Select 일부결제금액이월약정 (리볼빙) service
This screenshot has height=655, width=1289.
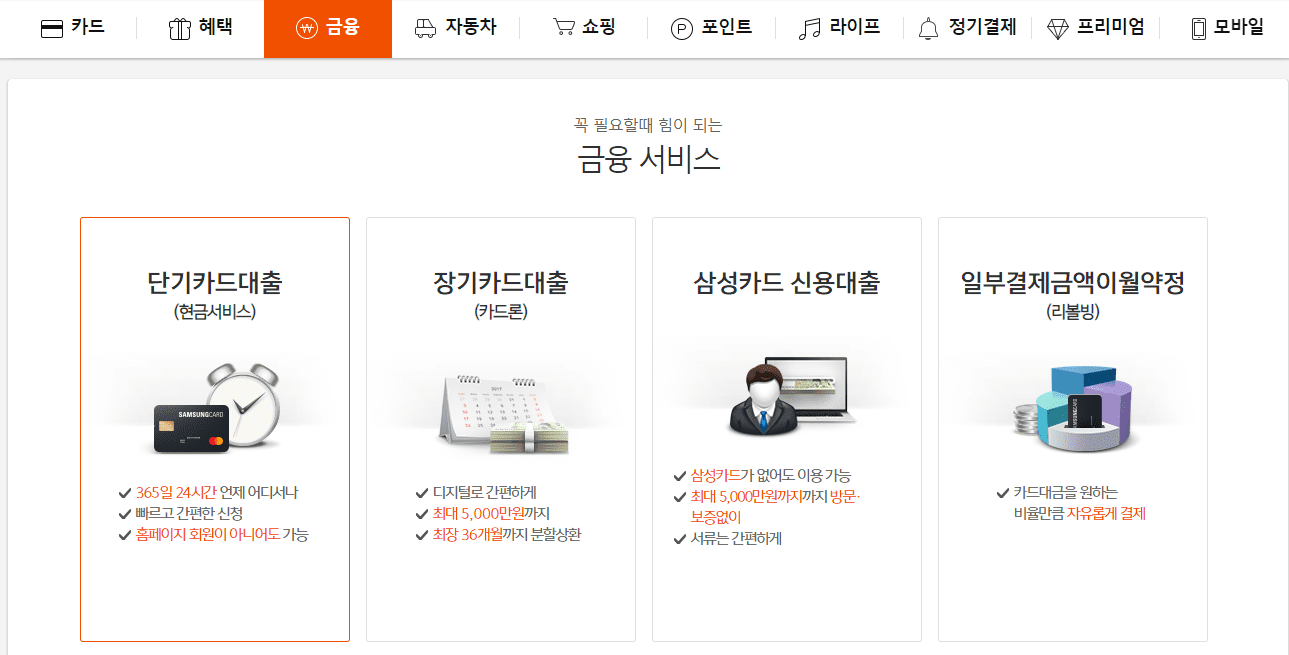(1072, 430)
